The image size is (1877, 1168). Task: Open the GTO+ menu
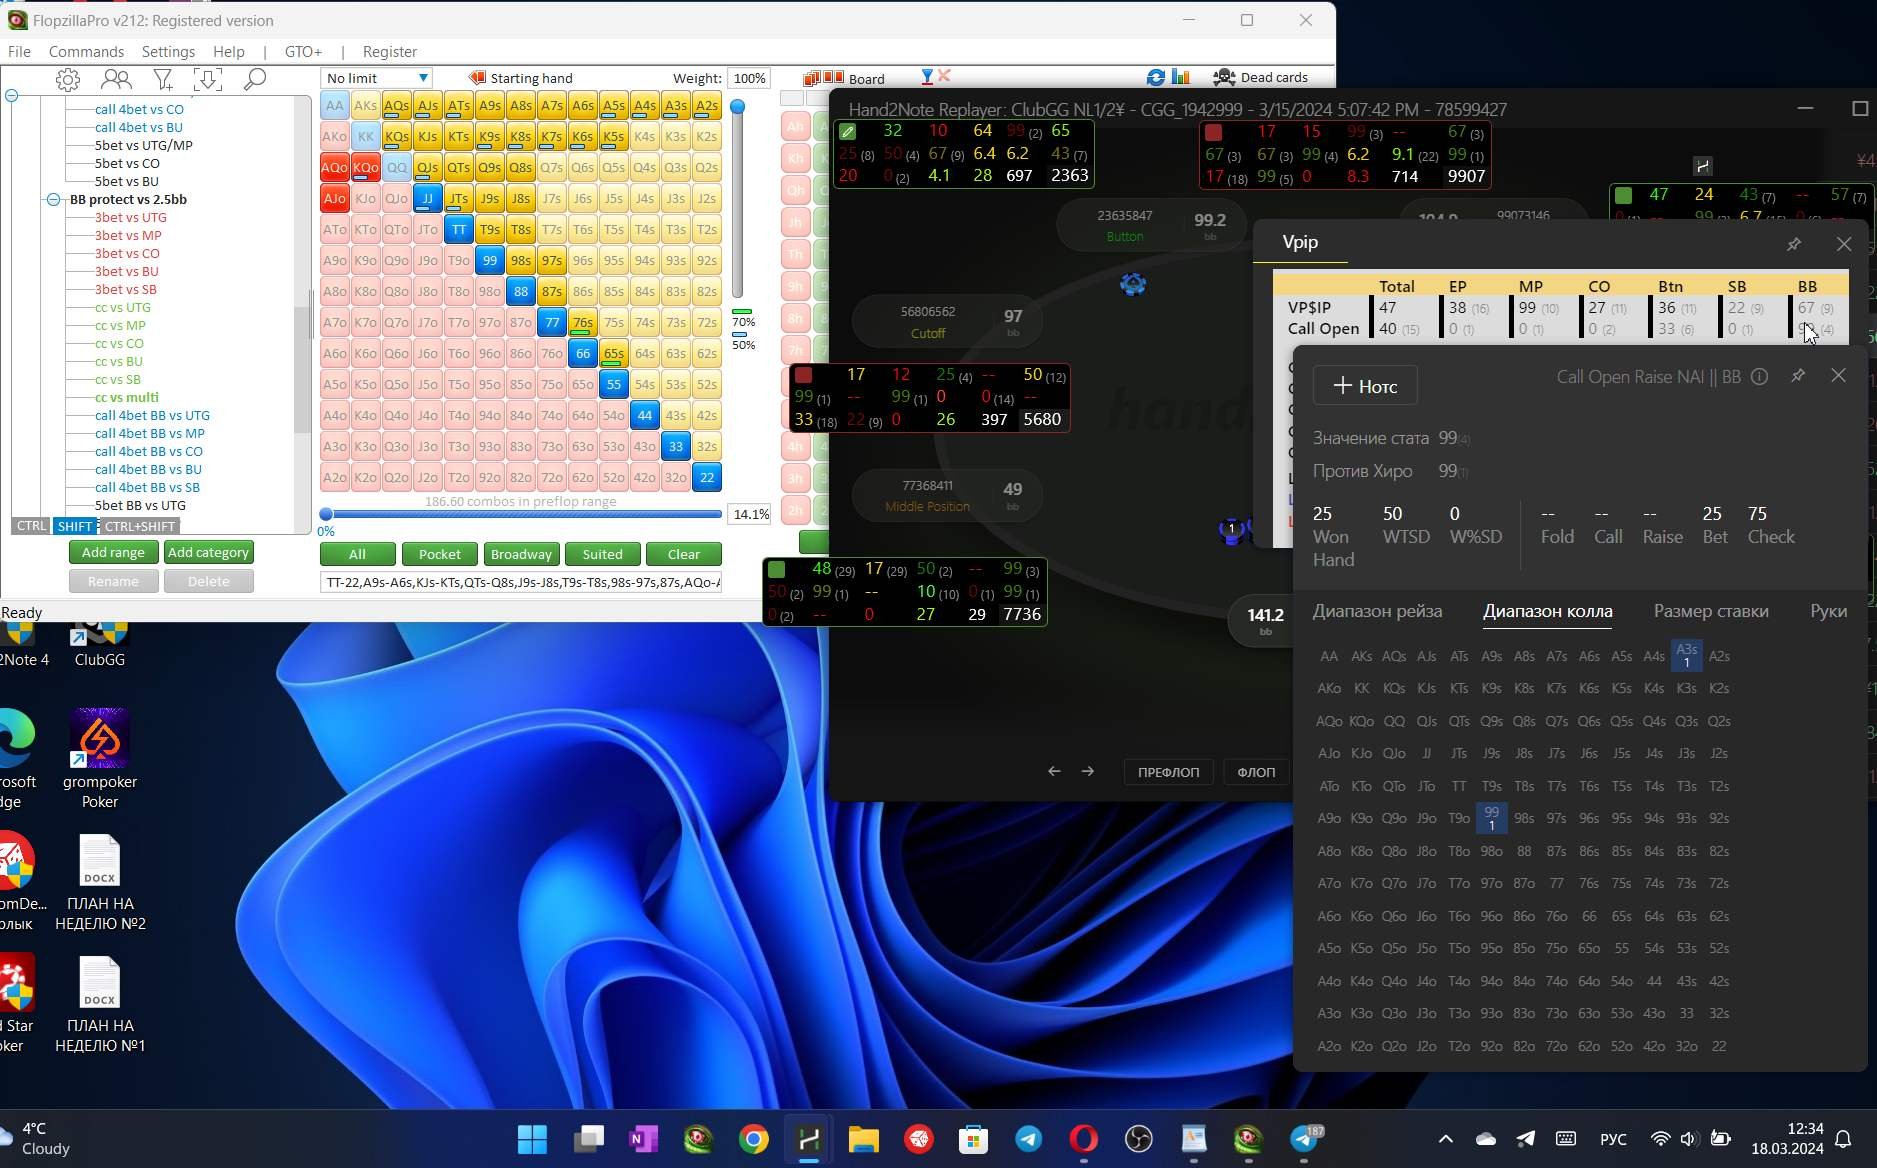pos(303,51)
